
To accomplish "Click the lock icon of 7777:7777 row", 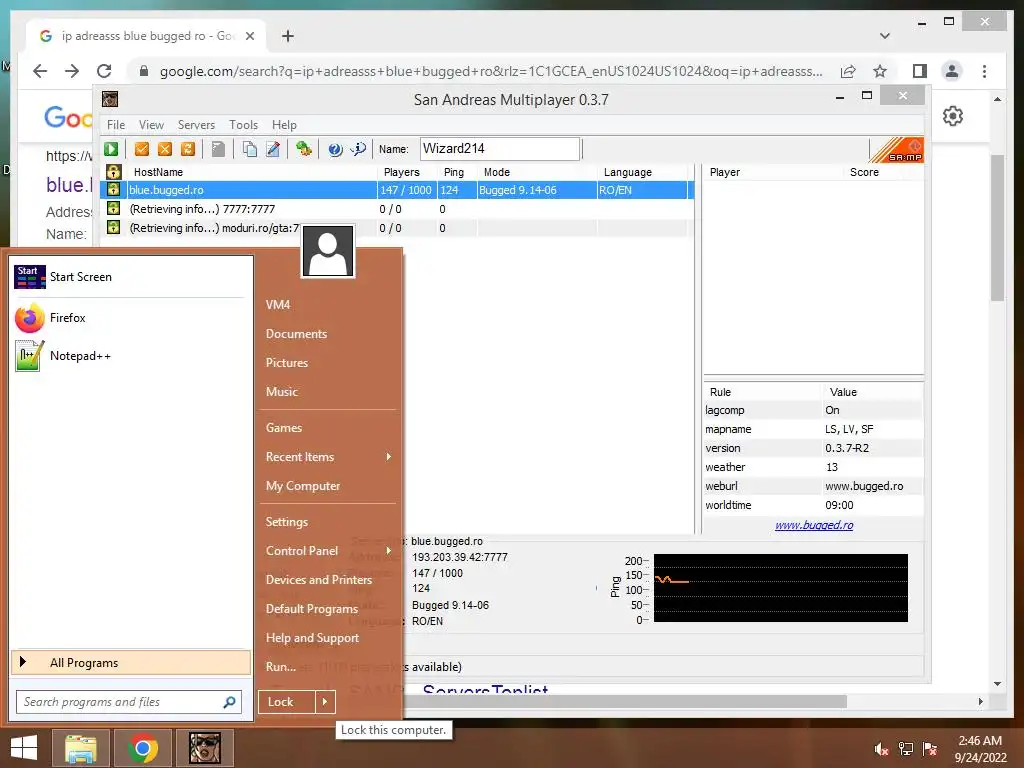I will click(114, 208).
